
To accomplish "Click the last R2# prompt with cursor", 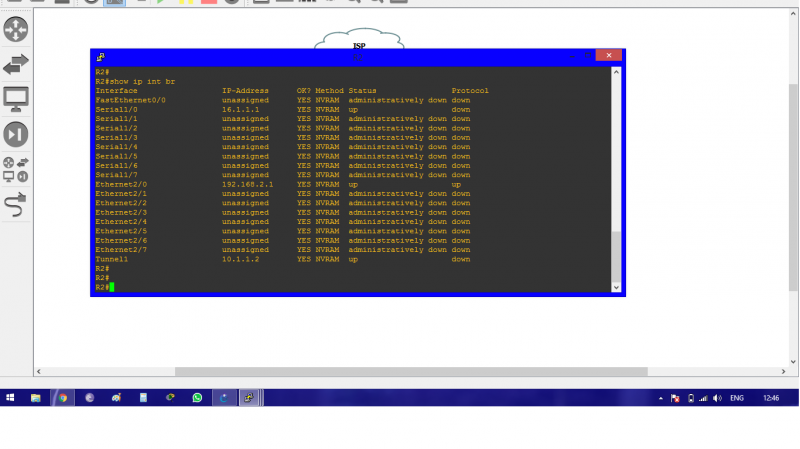I will pos(104,287).
